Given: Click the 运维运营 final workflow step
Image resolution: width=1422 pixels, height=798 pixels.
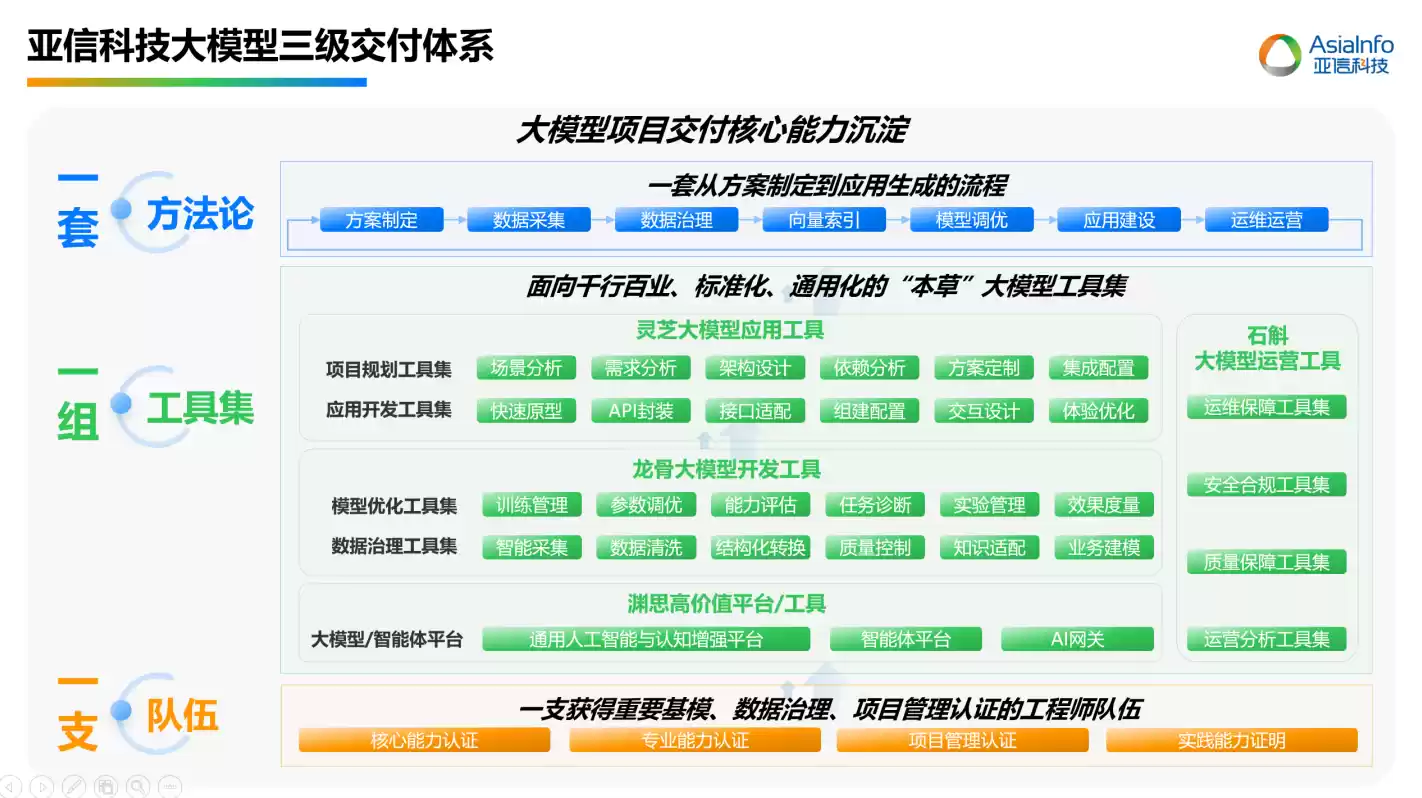Looking at the screenshot, I should pyautogui.click(x=1266, y=220).
